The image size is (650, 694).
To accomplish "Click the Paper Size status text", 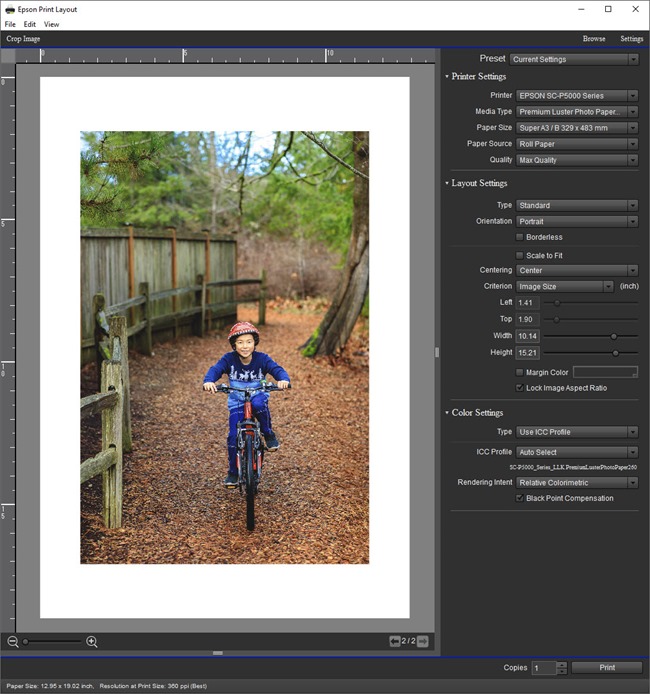I will (x=50, y=686).
